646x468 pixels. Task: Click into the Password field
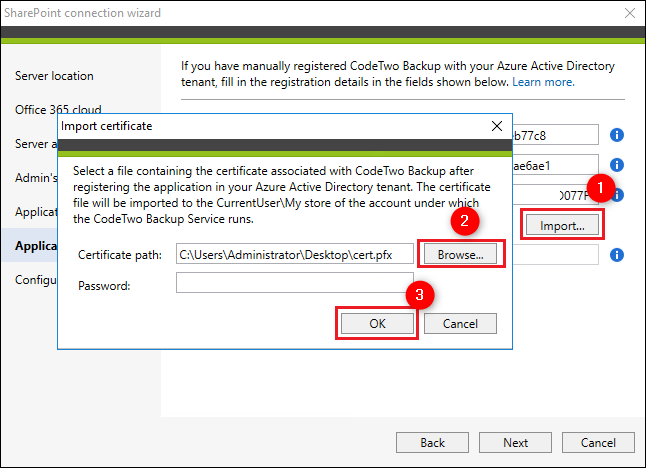tap(295, 282)
